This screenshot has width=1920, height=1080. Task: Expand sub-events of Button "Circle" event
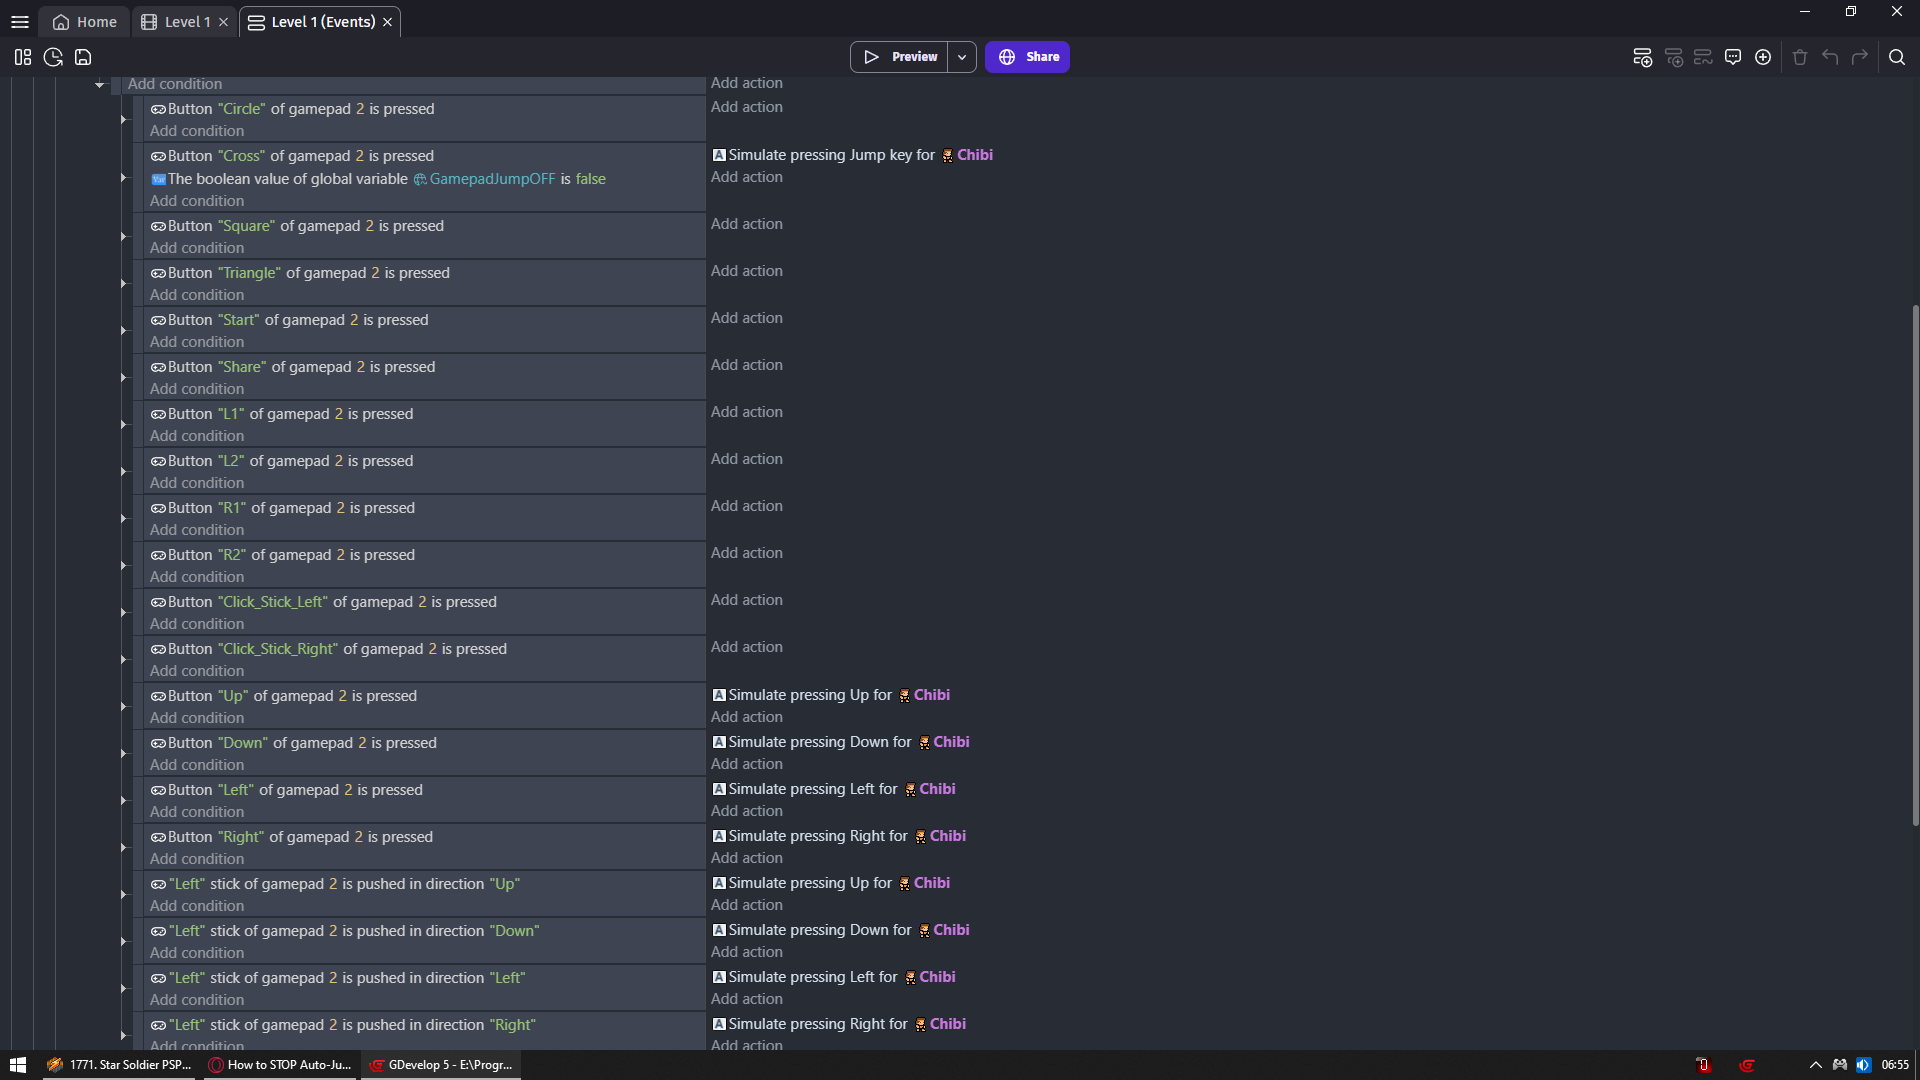(124, 120)
